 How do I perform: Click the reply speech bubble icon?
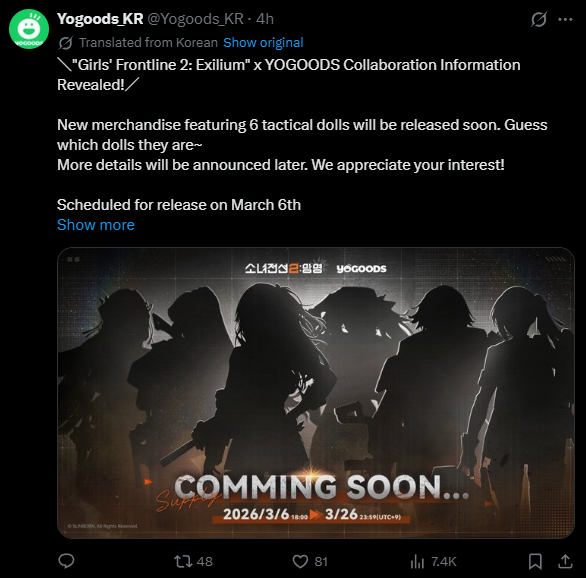[67, 561]
